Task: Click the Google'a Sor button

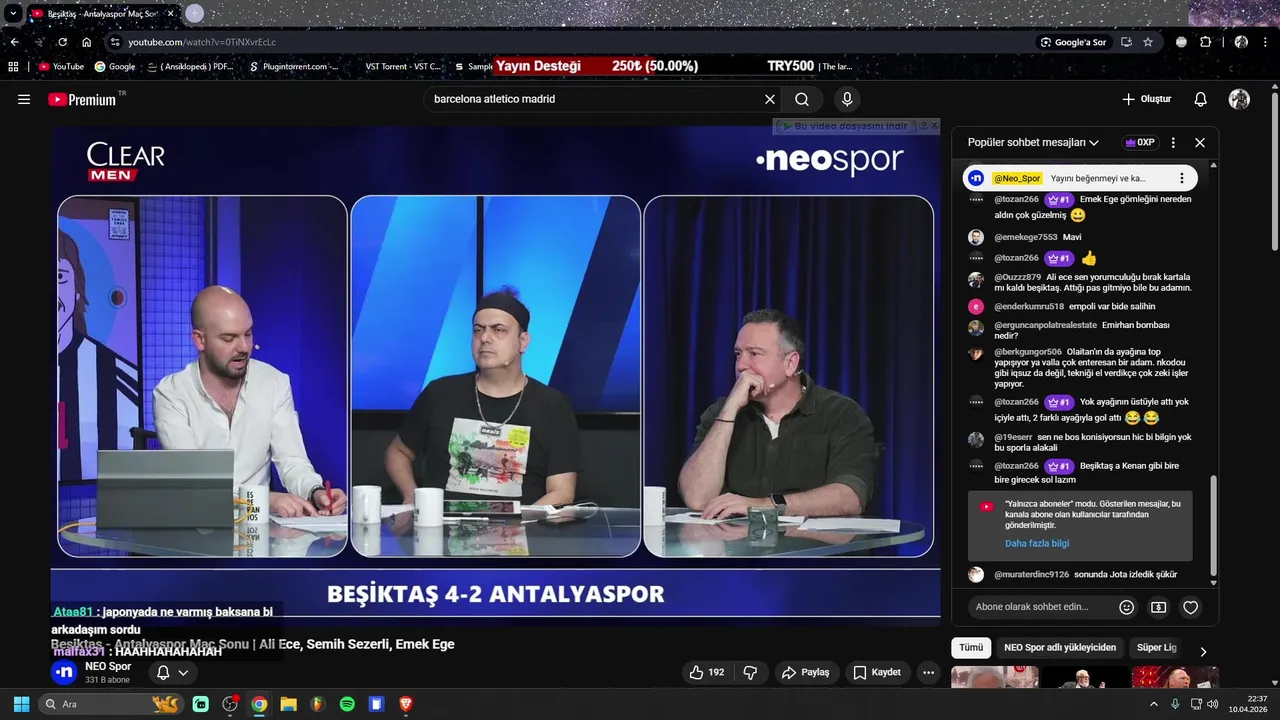Action: 1073,42
